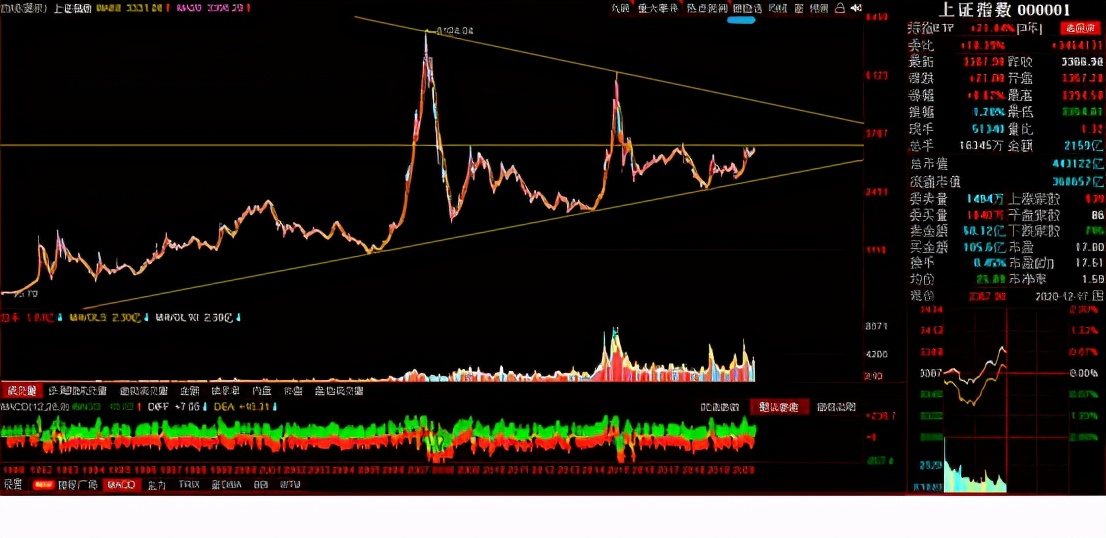Switch to the MACD indicator tab
The width and height of the screenshot is (1106, 538).
click(x=121, y=485)
